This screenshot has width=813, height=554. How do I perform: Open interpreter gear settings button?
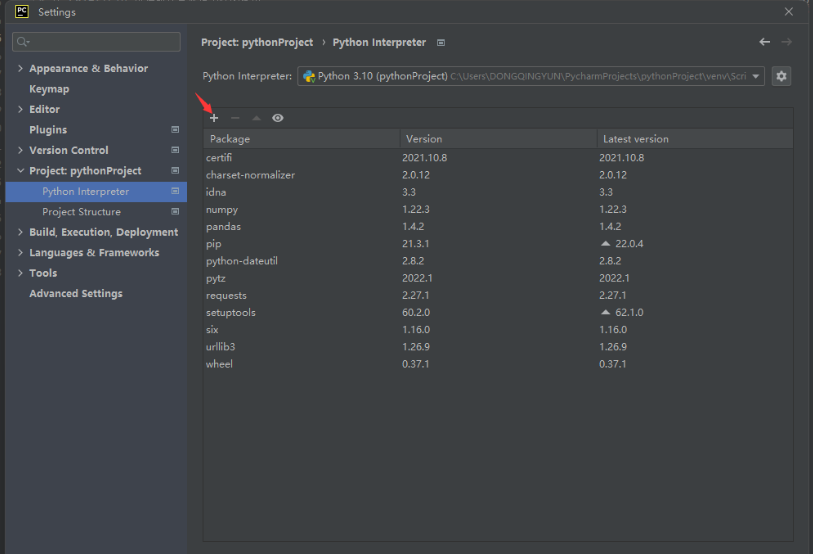(781, 76)
